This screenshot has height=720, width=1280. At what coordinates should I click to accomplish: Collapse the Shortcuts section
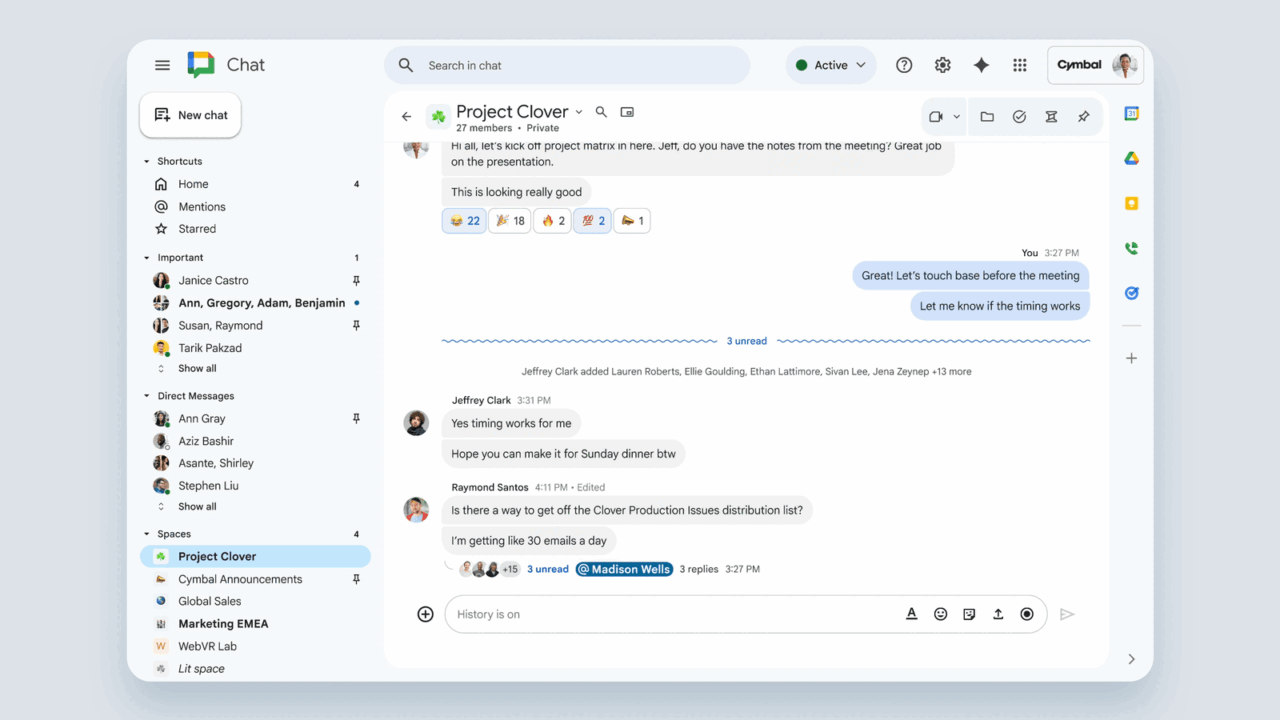(147, 161)
